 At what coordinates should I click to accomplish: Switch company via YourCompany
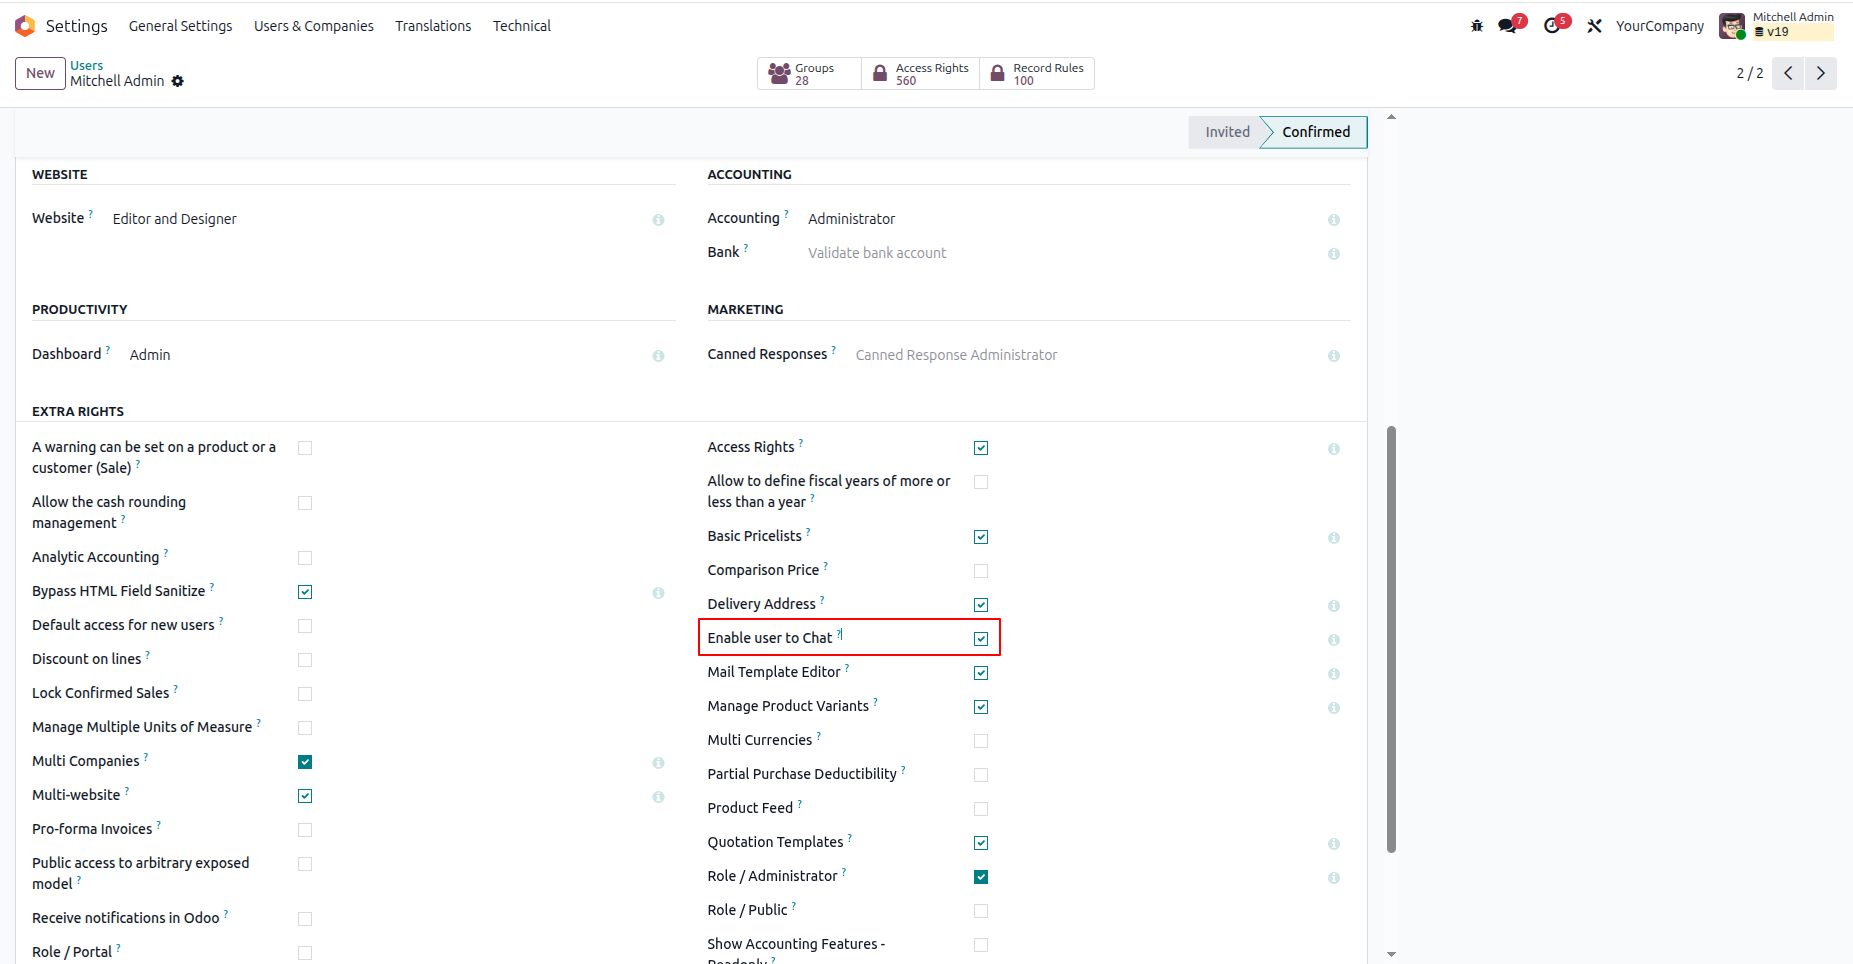pyautogui.click(x=1660, y=26)
